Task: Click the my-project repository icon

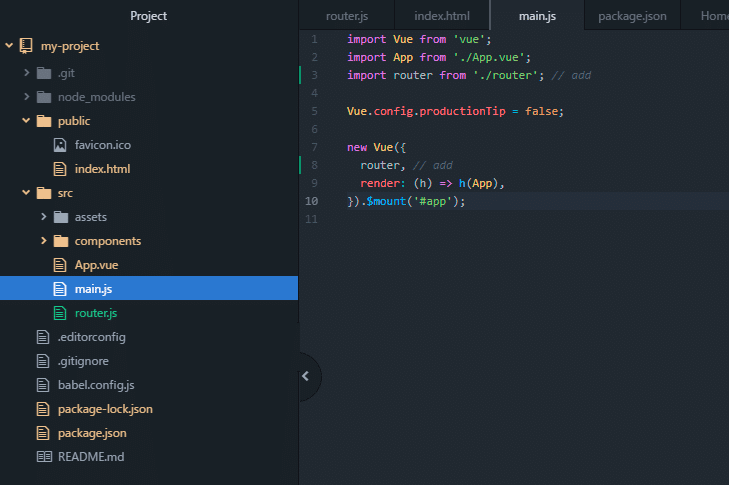Action: tap(26, 46)
